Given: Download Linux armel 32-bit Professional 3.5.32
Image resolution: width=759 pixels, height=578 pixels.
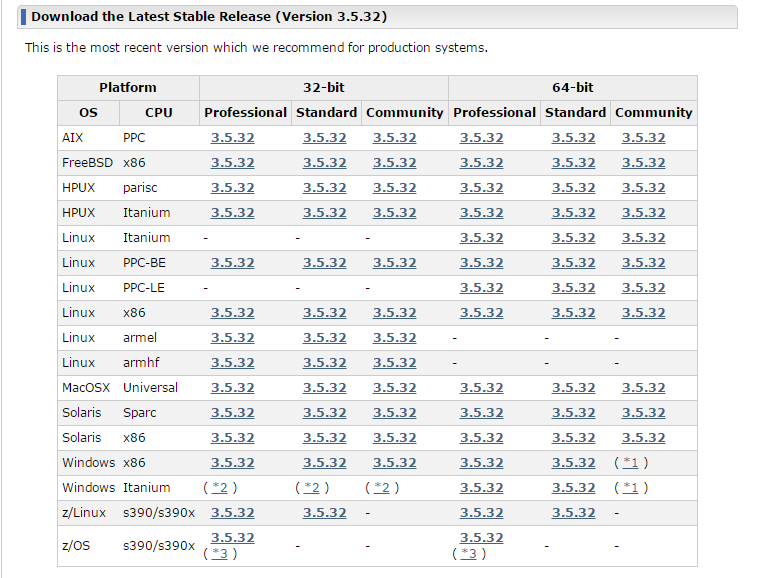Looking at the screenshot, I should (x=232, y=338).
